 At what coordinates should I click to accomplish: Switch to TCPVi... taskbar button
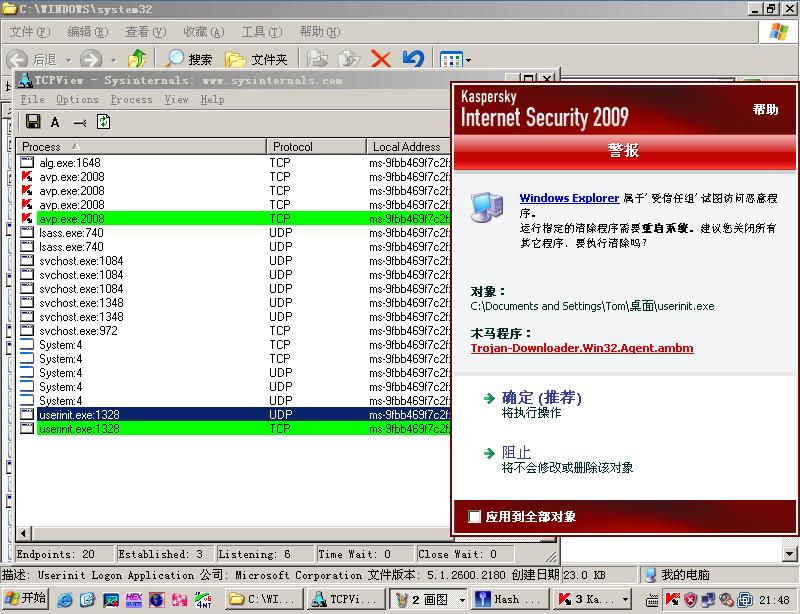click(346, 599)
